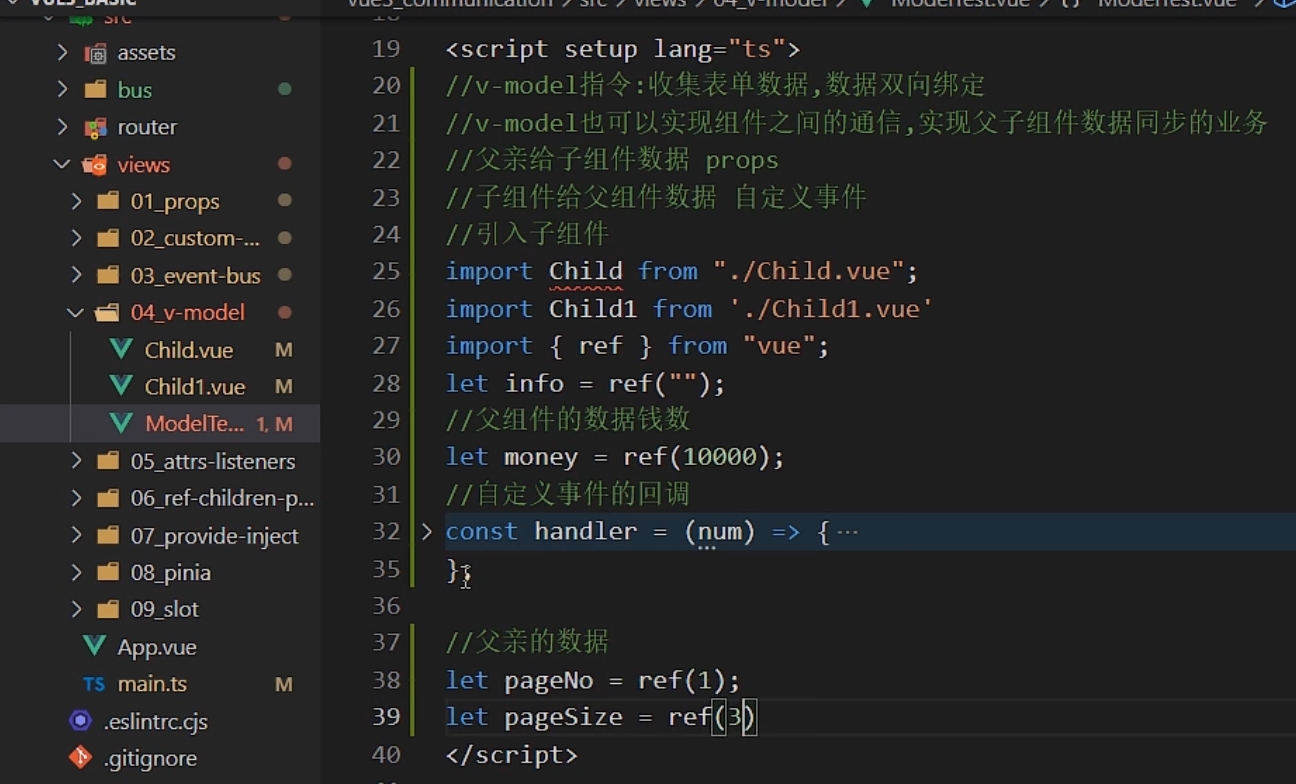Image resolution: width=1296 pixels, height=784 pixels.
Task: Click the git icon beside .gitignore
Action: (80, 757)
